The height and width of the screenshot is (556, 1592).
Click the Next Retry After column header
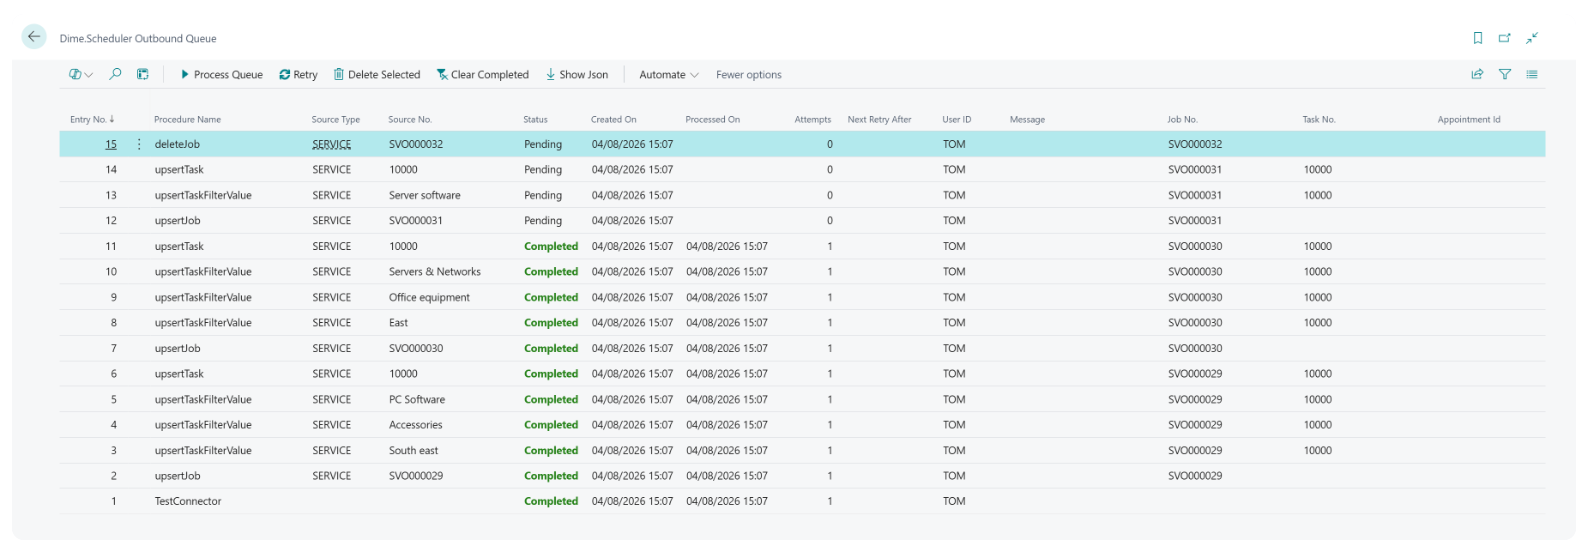(x=879, y=119)
